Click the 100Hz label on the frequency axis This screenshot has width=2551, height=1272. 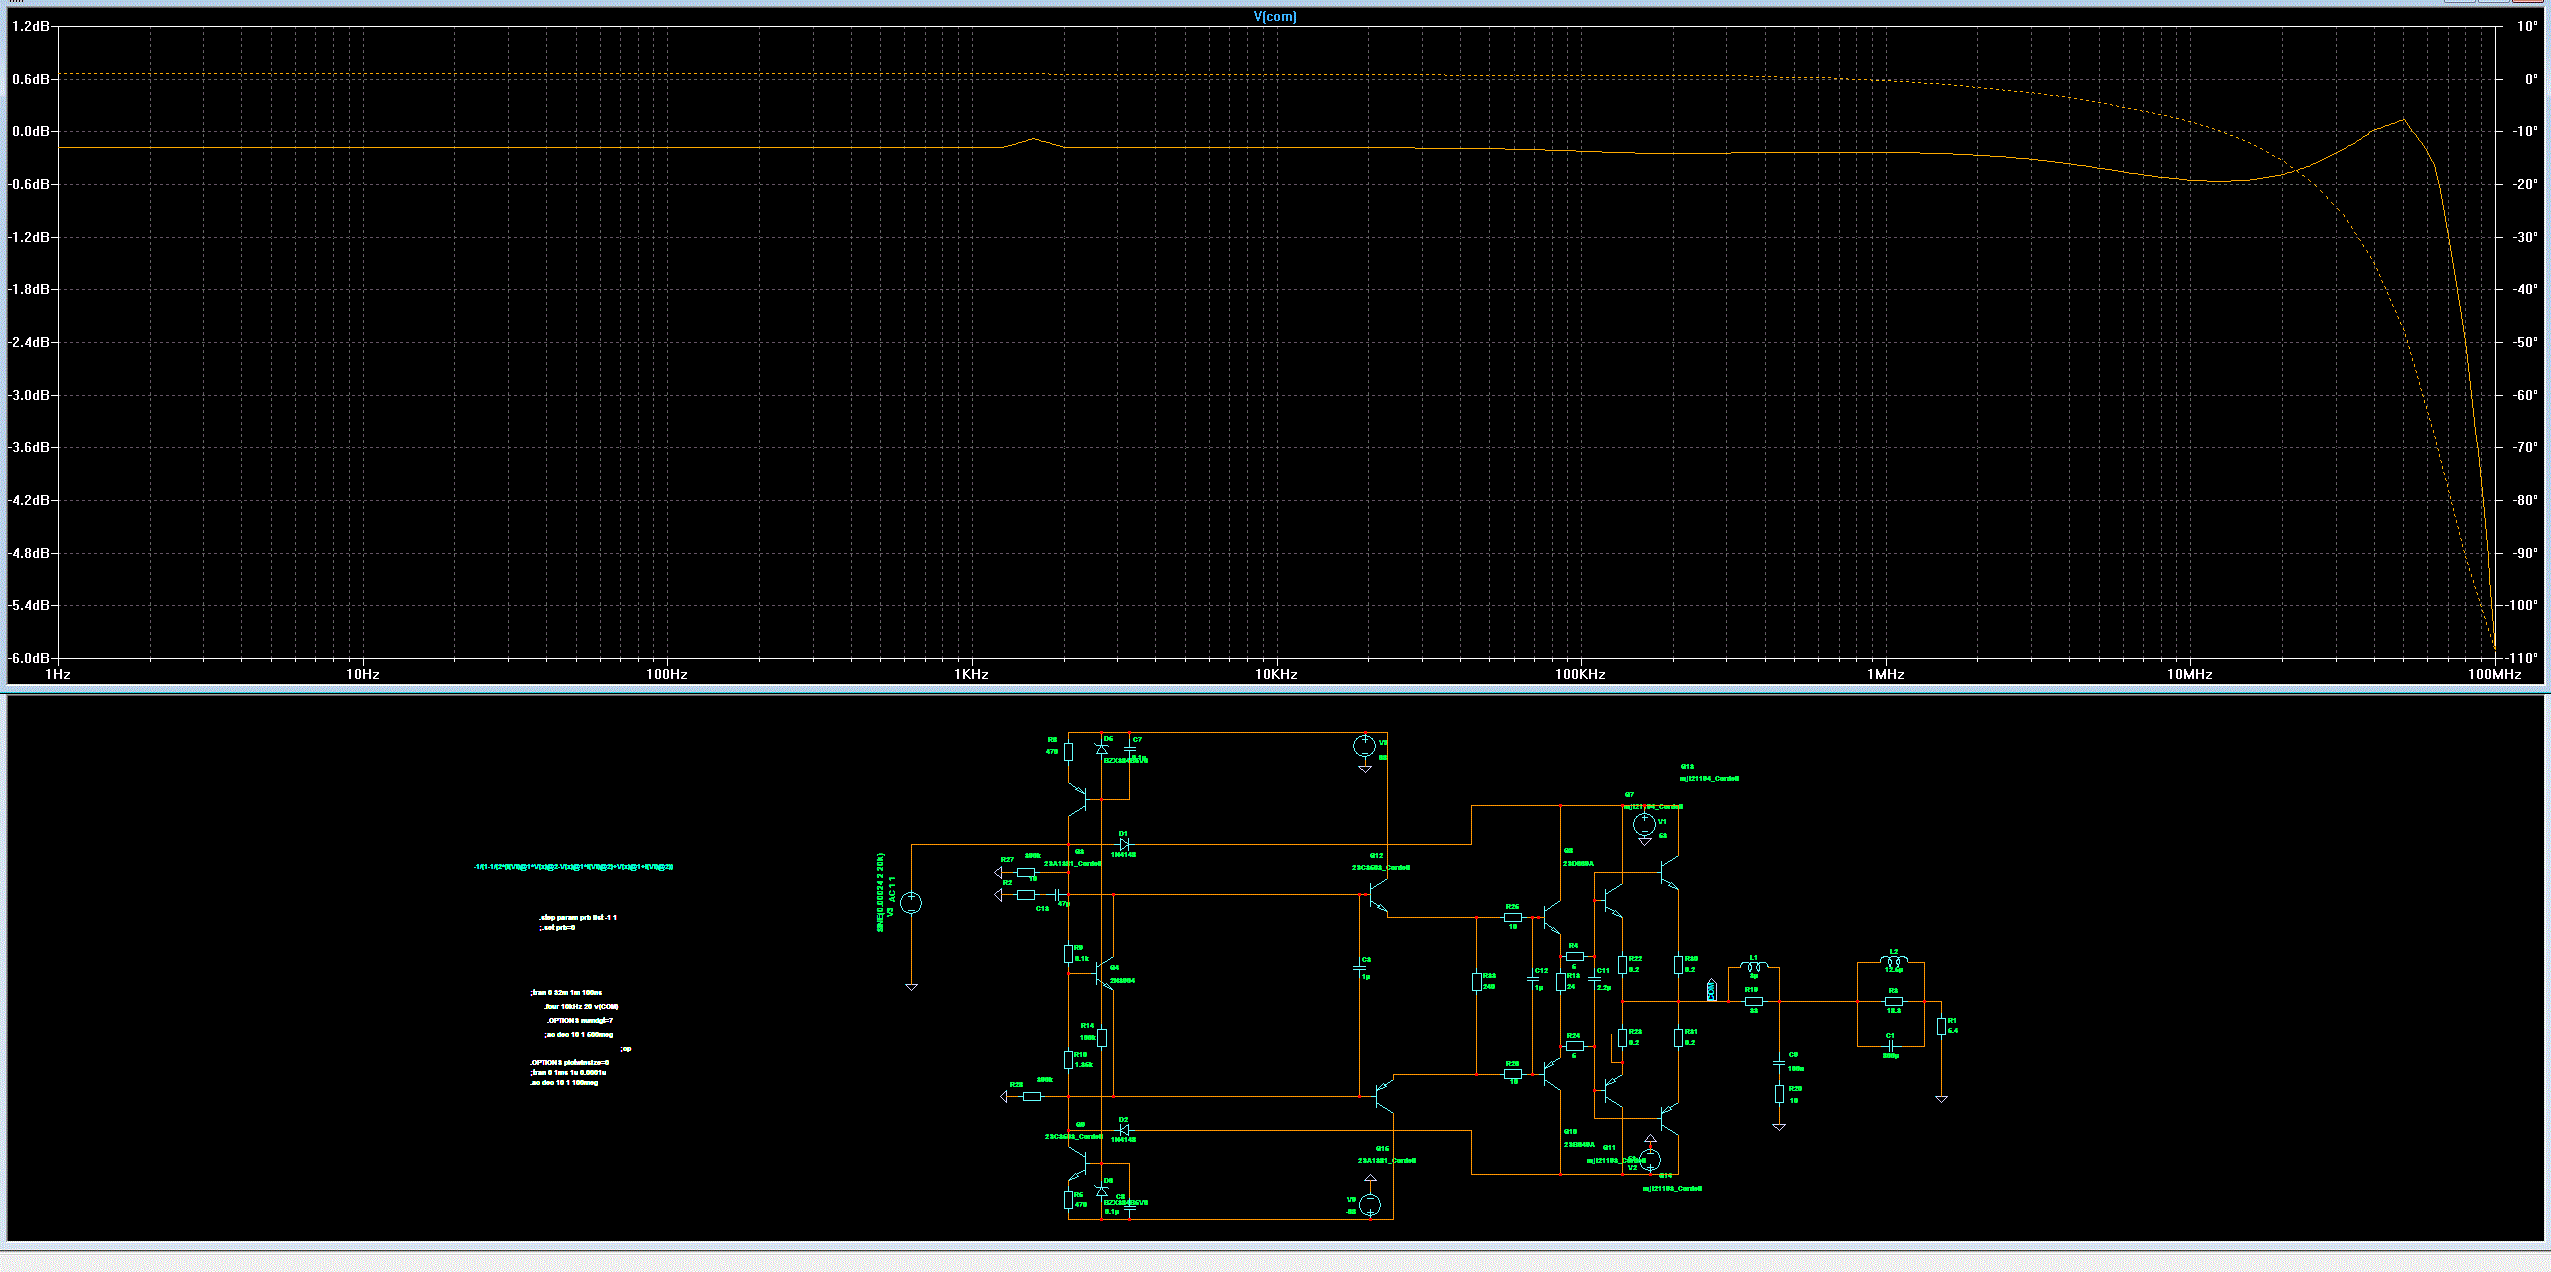point(666,674)
